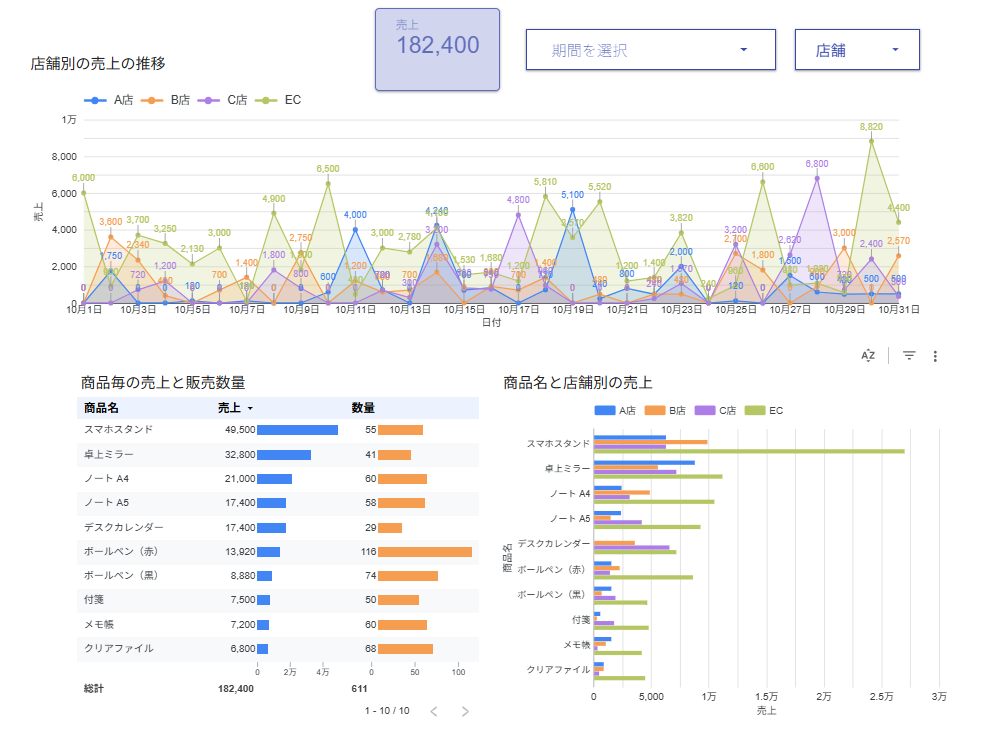Open the 期間を選択 date range dropdown
Screen dimensions: 985x739
click(650, 50)
